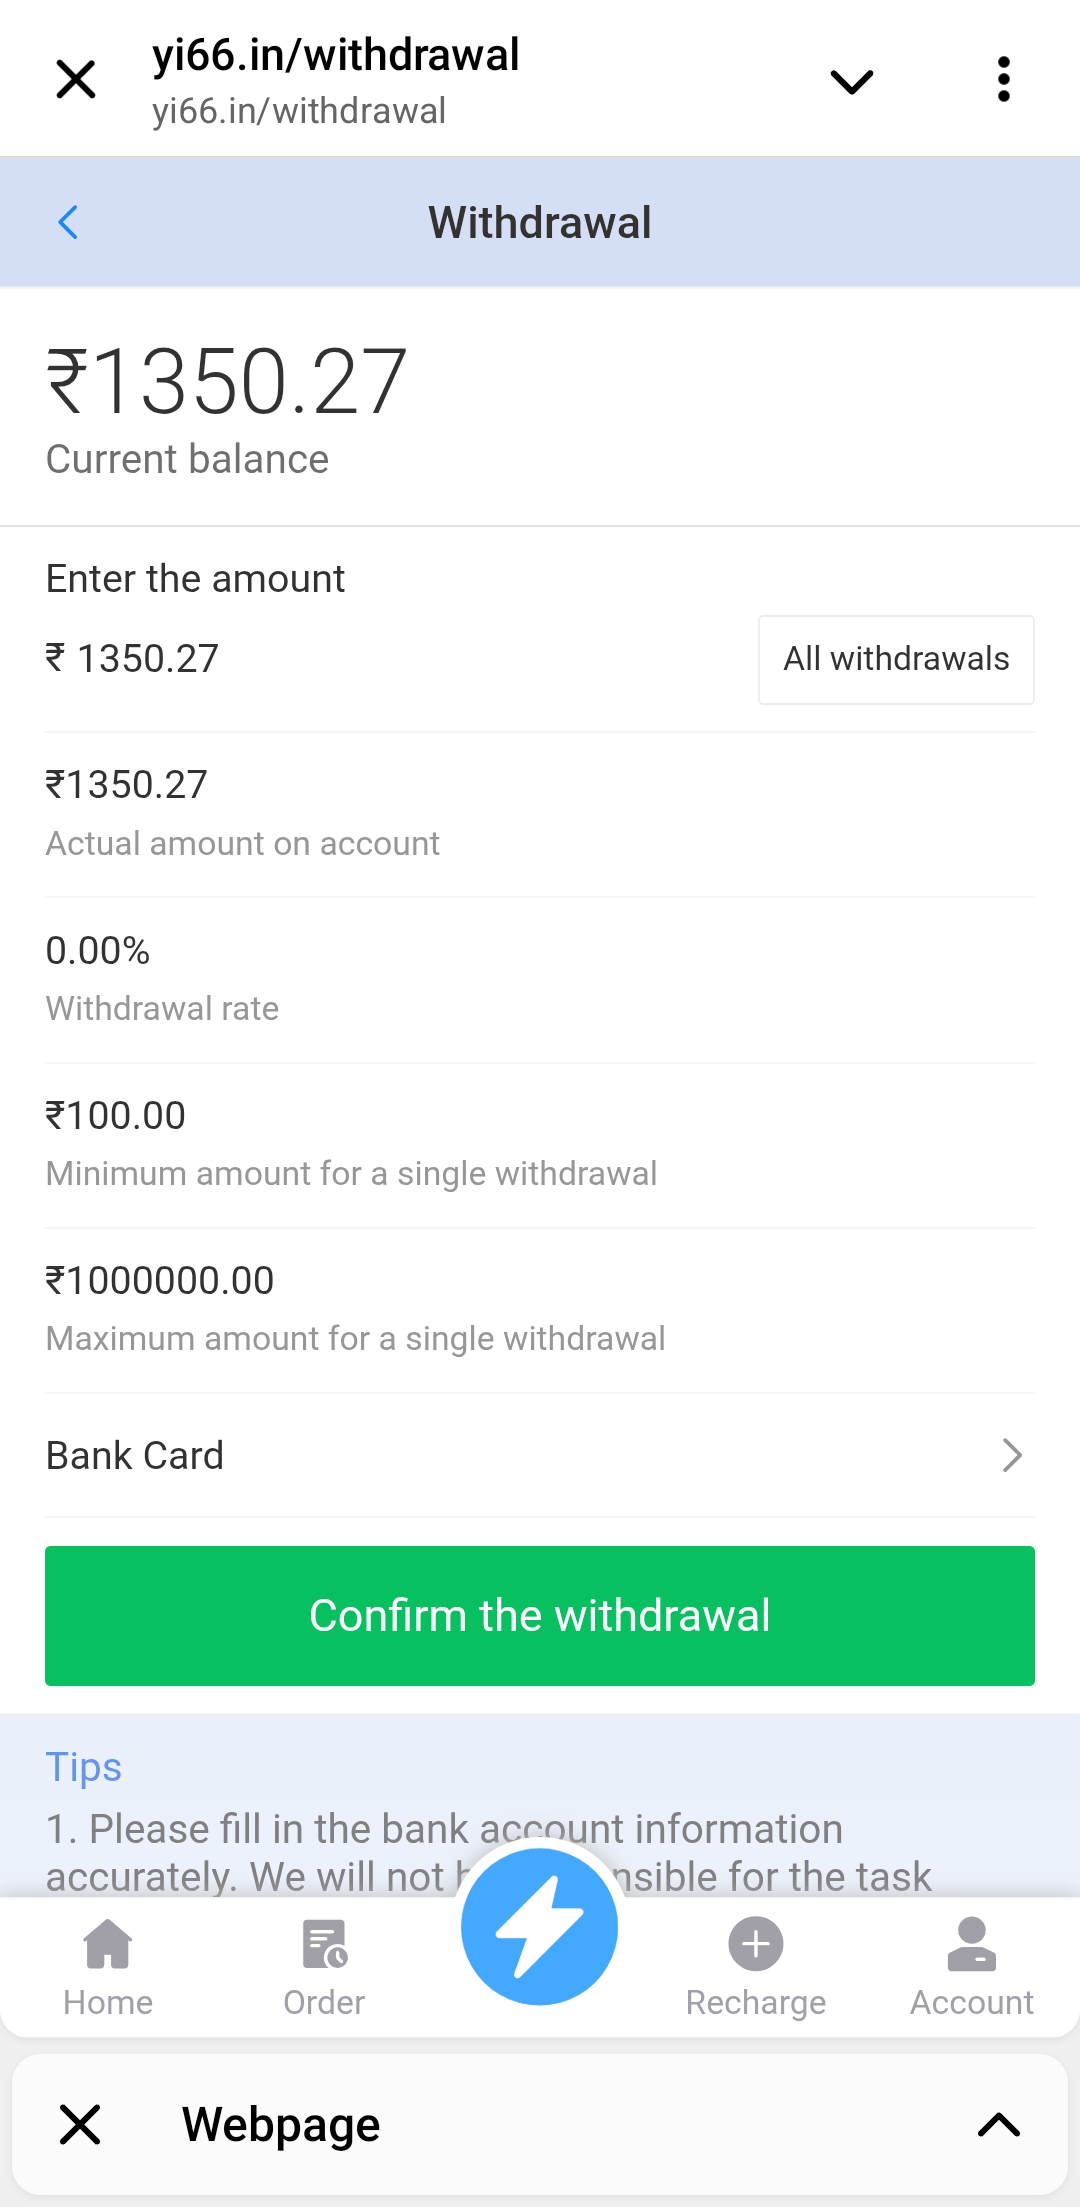
Task: Tap the All withdrawals button
Action: (896, 660)
